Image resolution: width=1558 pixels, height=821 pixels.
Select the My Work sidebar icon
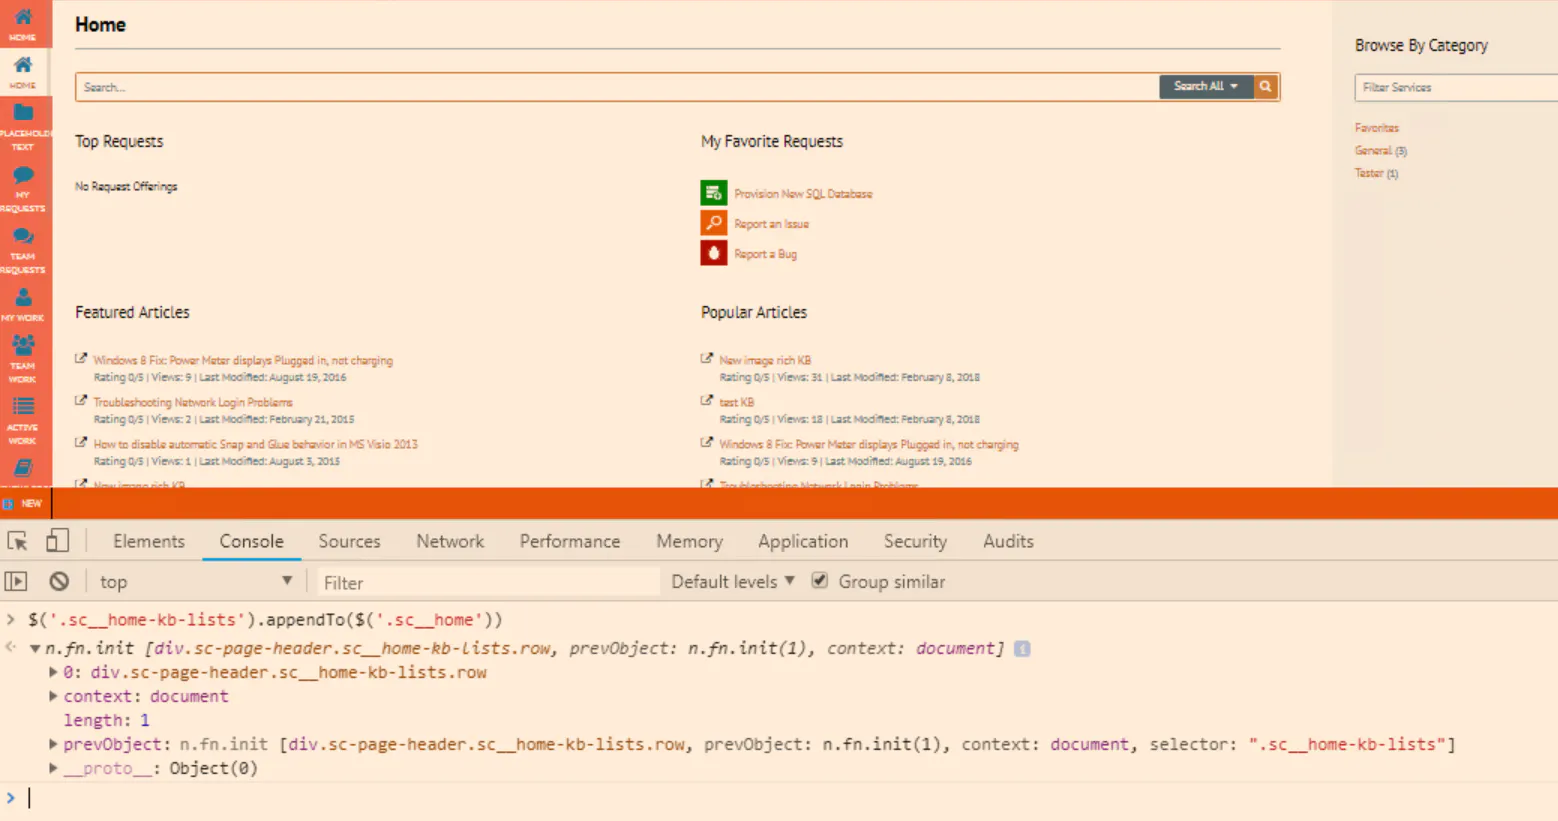pos(23,299)
